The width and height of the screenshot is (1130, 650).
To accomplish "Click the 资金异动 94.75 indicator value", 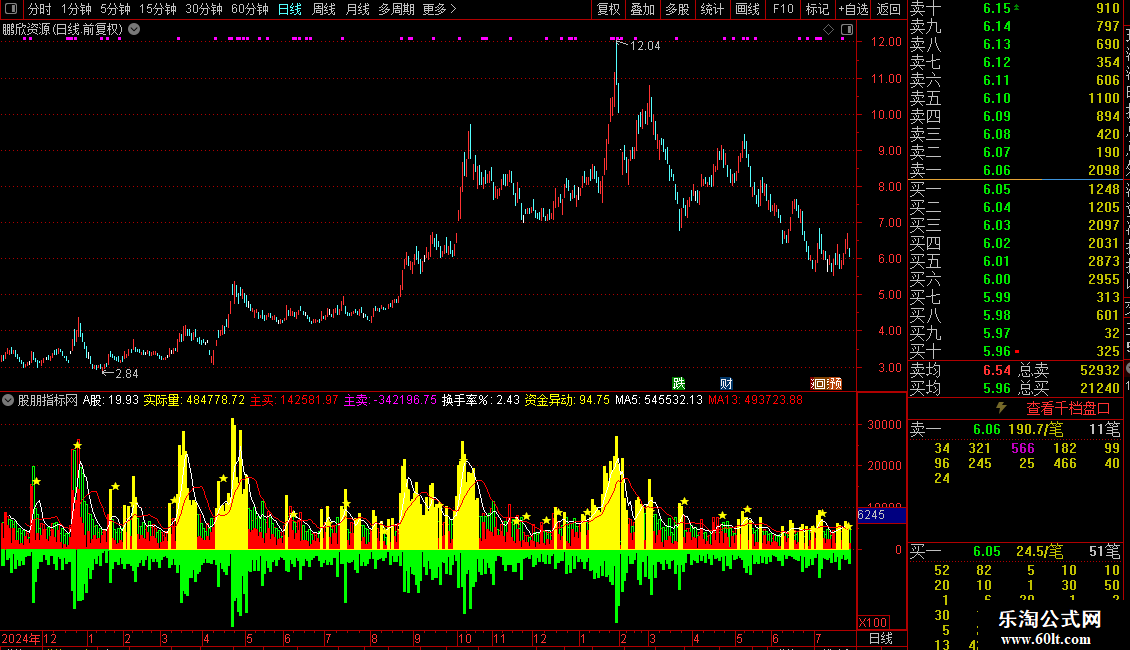I will (567, 400).
